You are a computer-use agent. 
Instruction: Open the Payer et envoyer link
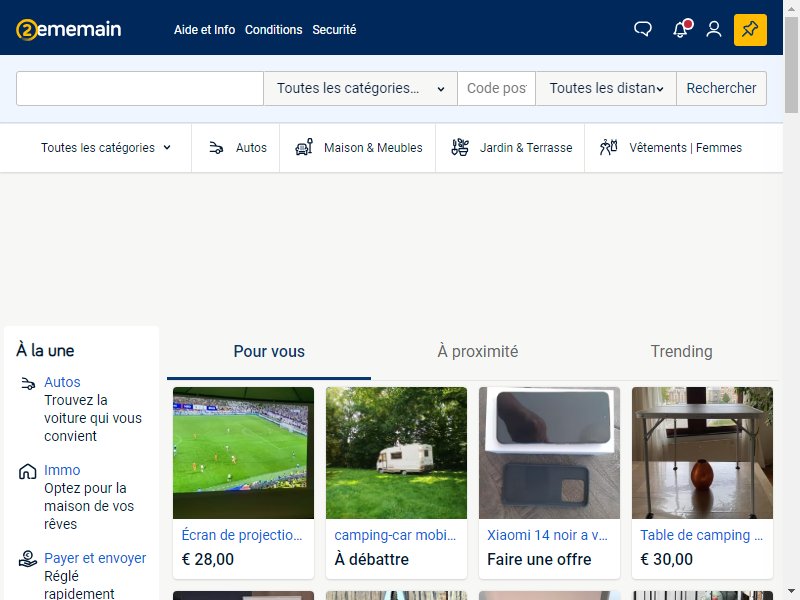(x=95, y=558)
